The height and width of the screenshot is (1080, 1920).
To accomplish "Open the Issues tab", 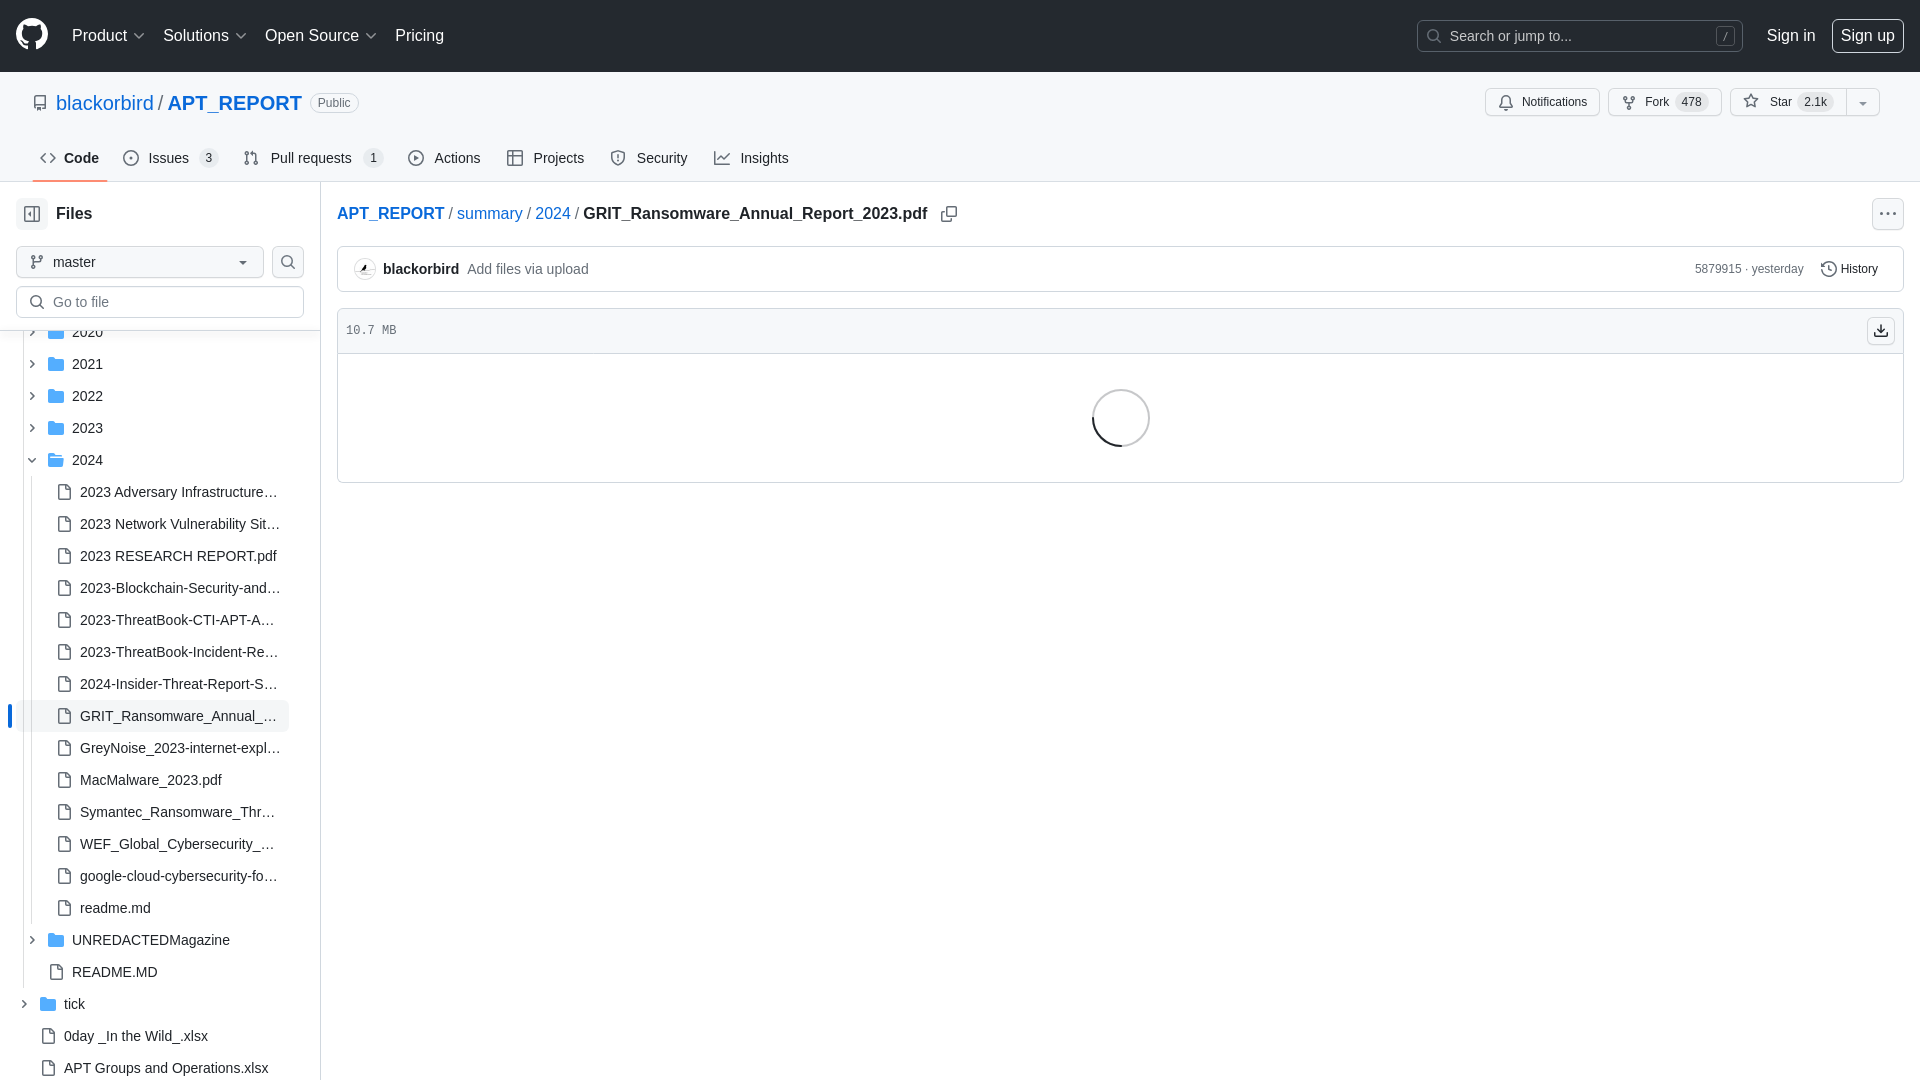I will 171,158.
